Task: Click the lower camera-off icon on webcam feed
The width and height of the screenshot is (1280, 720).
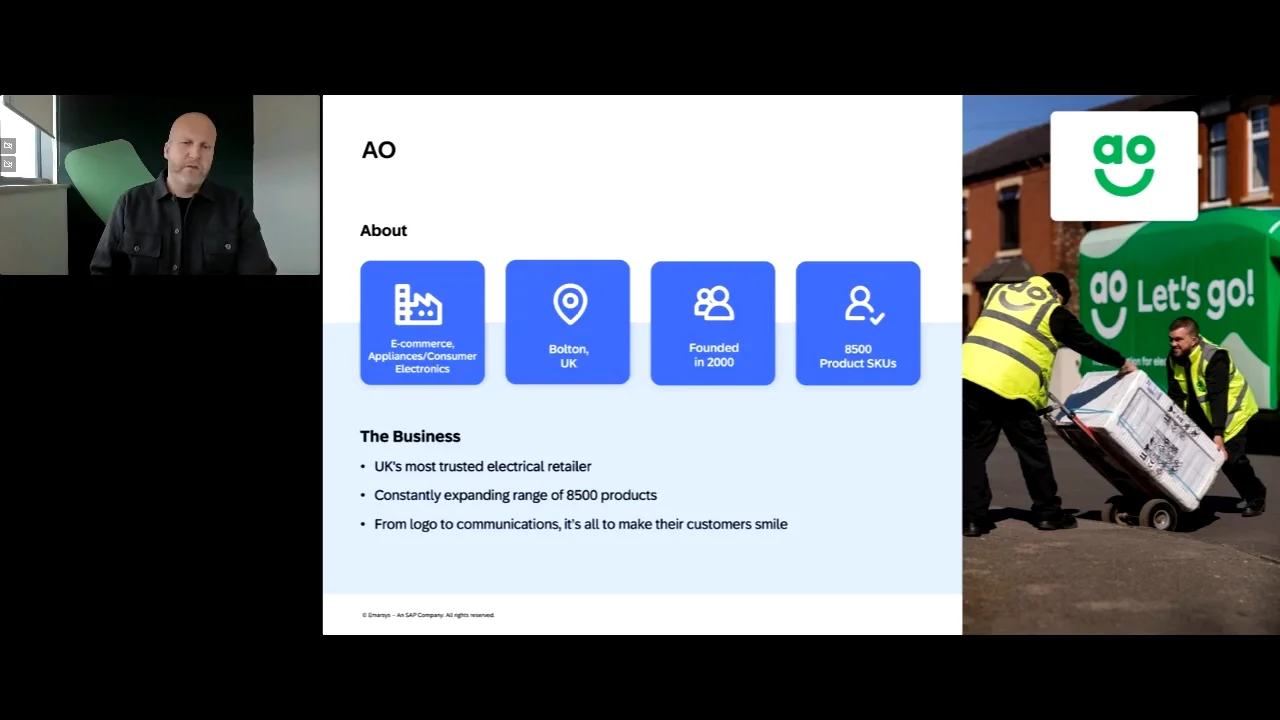Action: (8, 164)
